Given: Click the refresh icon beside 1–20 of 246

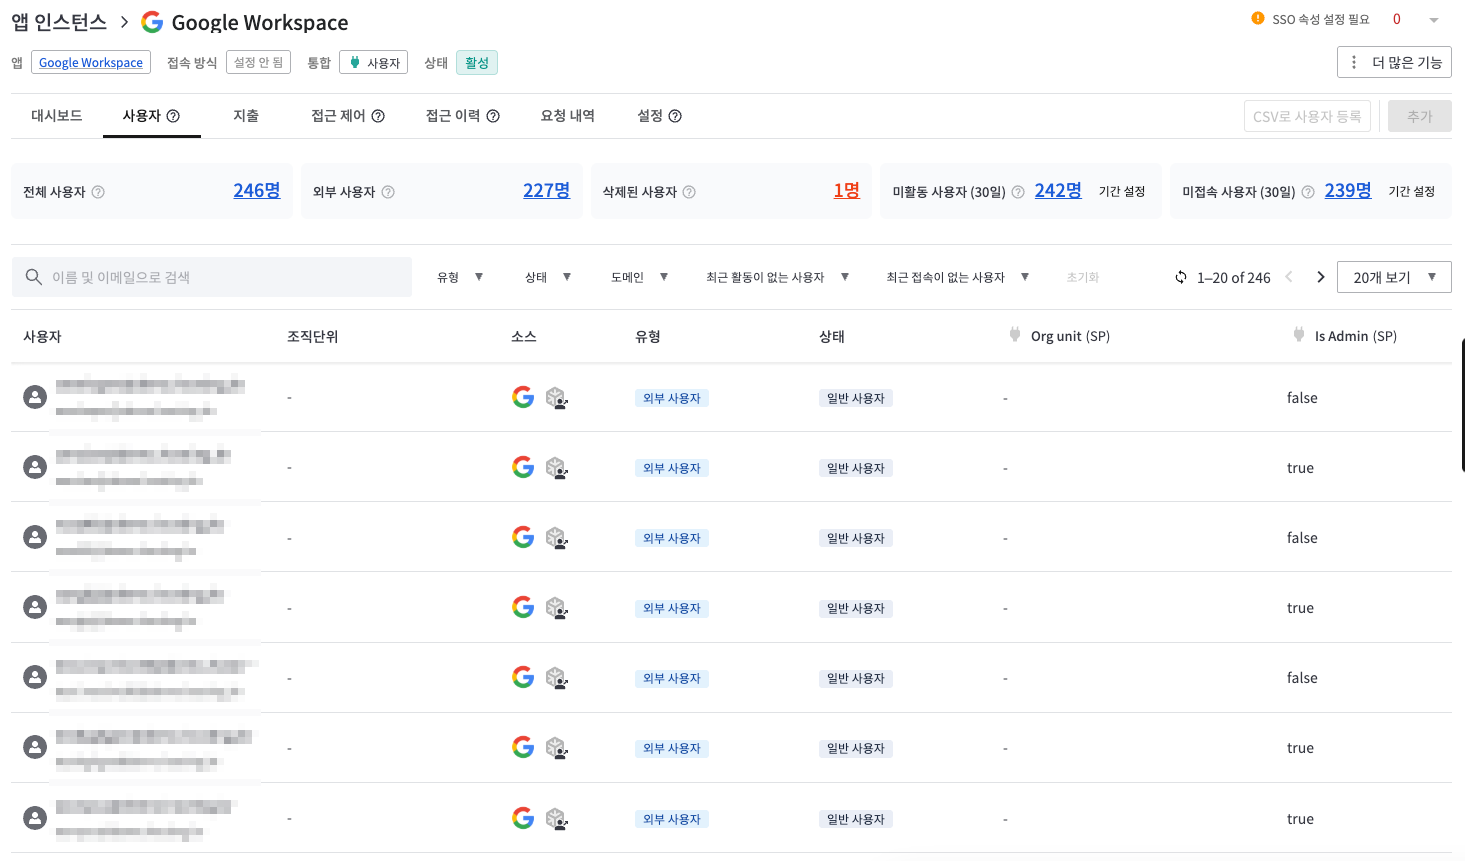Looking at the screenshot, I should pos(1181,277).
